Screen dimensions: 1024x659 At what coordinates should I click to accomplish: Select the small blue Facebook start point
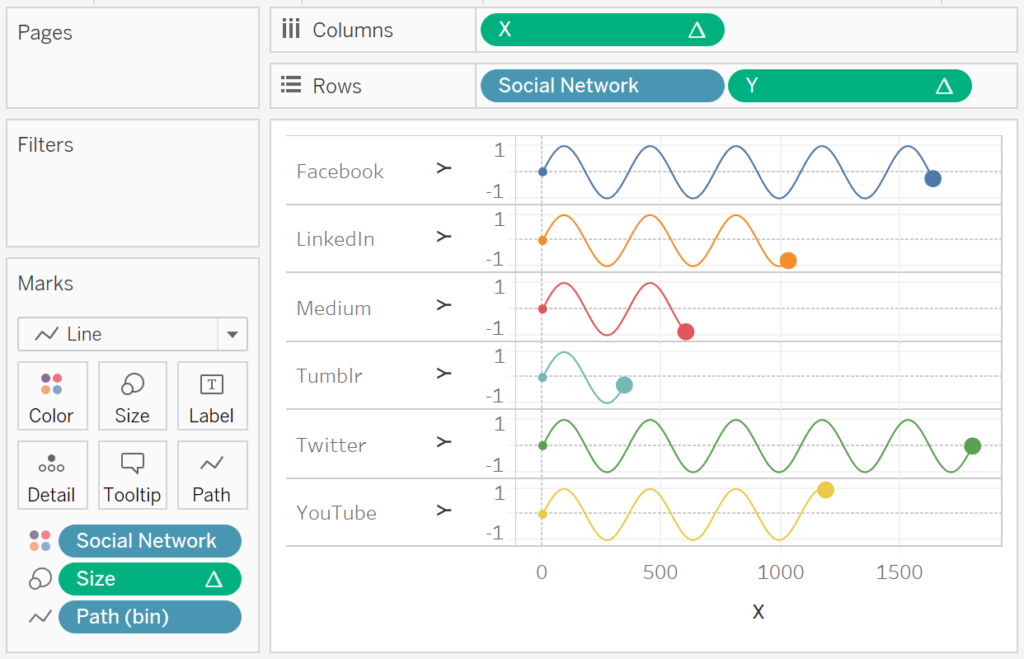pyautogui.click(x=543, y=172)
